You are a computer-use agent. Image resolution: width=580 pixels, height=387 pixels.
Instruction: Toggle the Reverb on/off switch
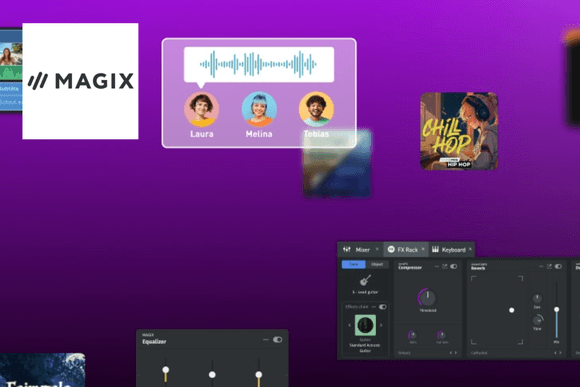pyautogui.click(x=558, y=266)
